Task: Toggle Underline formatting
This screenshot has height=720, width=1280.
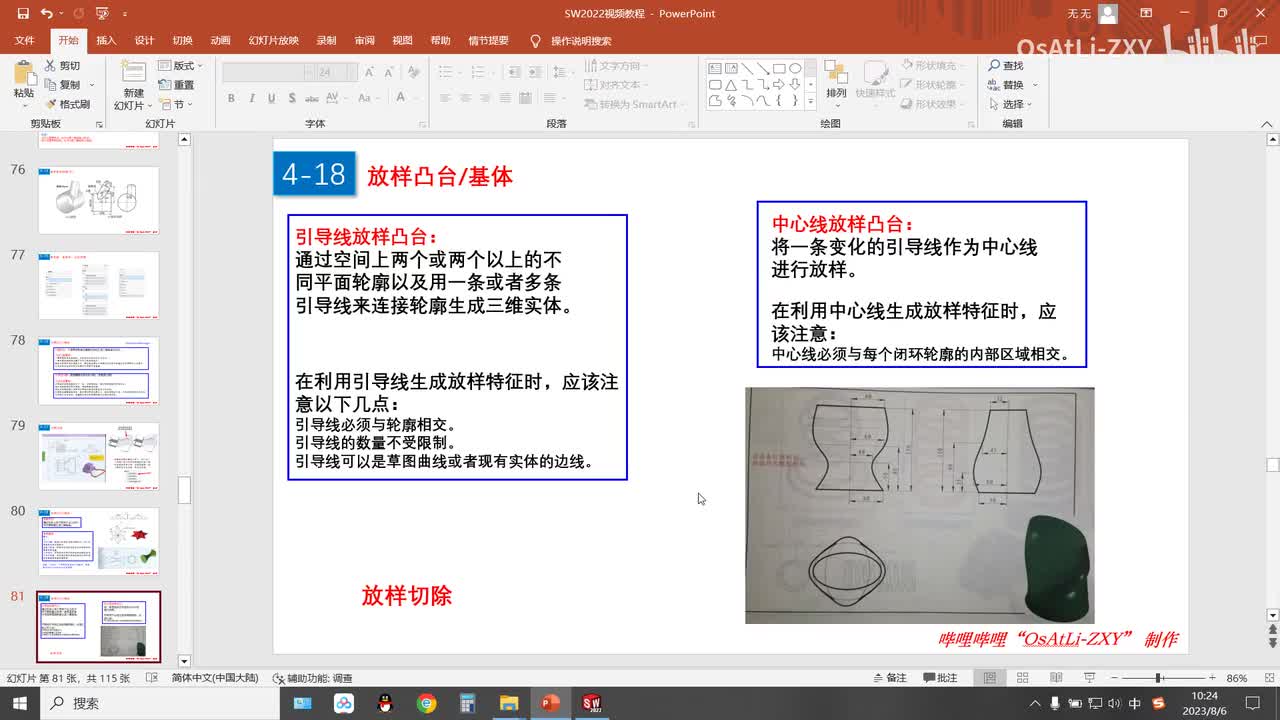Action: tap(270, 98)
